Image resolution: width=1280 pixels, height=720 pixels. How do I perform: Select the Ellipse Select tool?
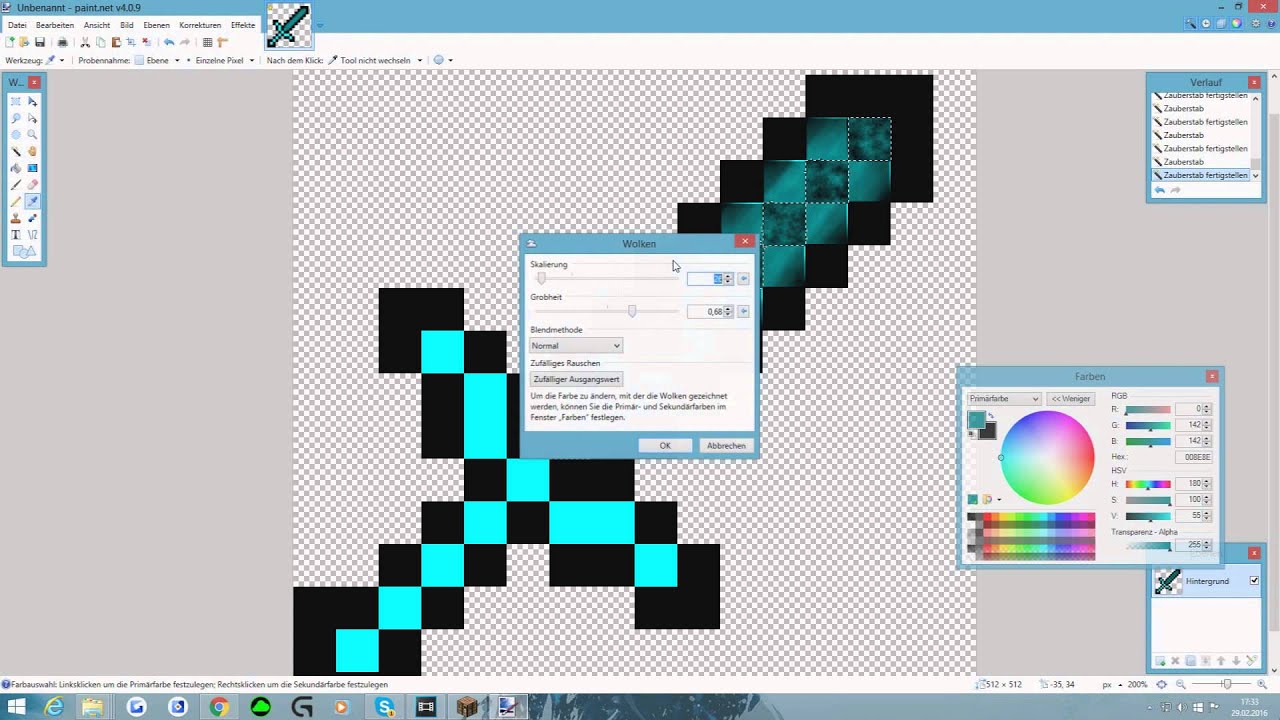[x=16, y=134]
